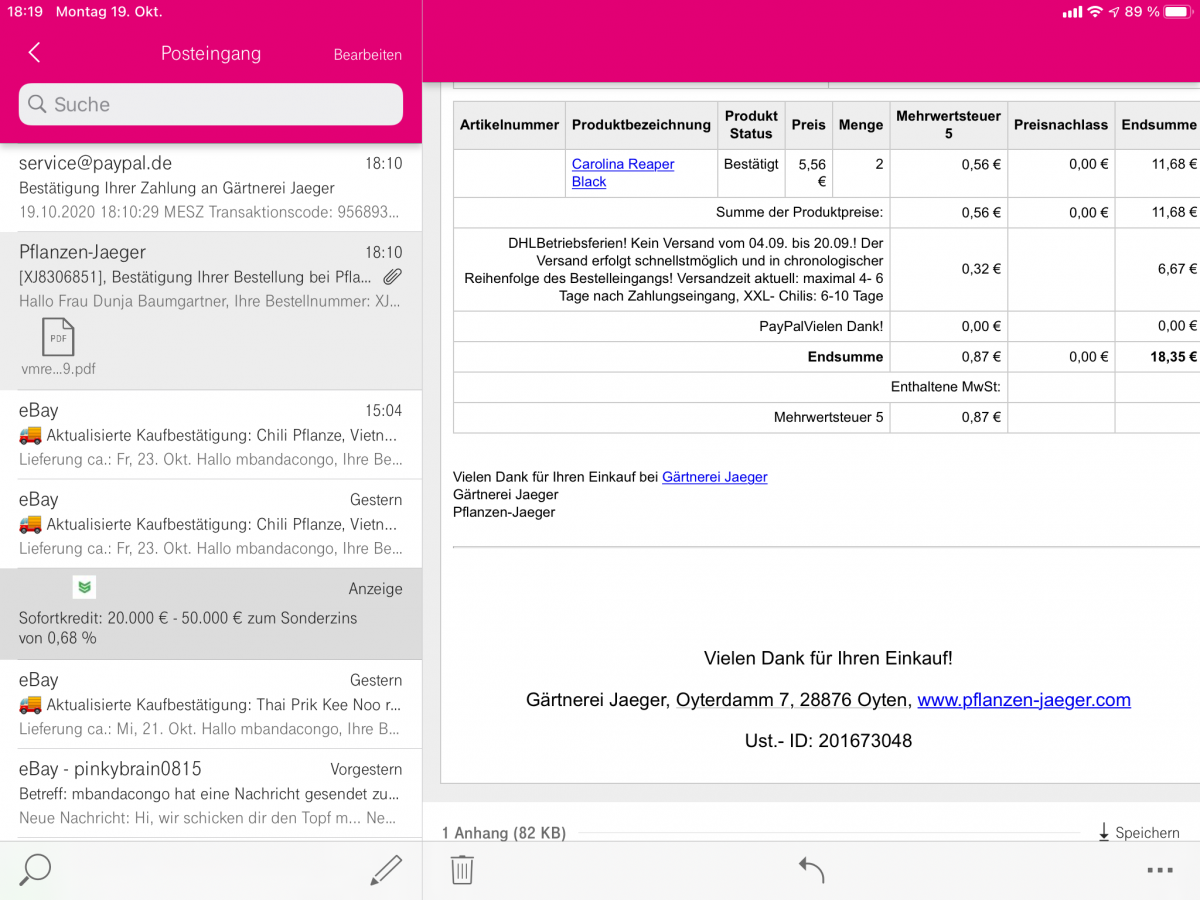This screenshot has height=900, width=1200.
Task: Tap the Posteingang title
Action: tap(211, 54)
